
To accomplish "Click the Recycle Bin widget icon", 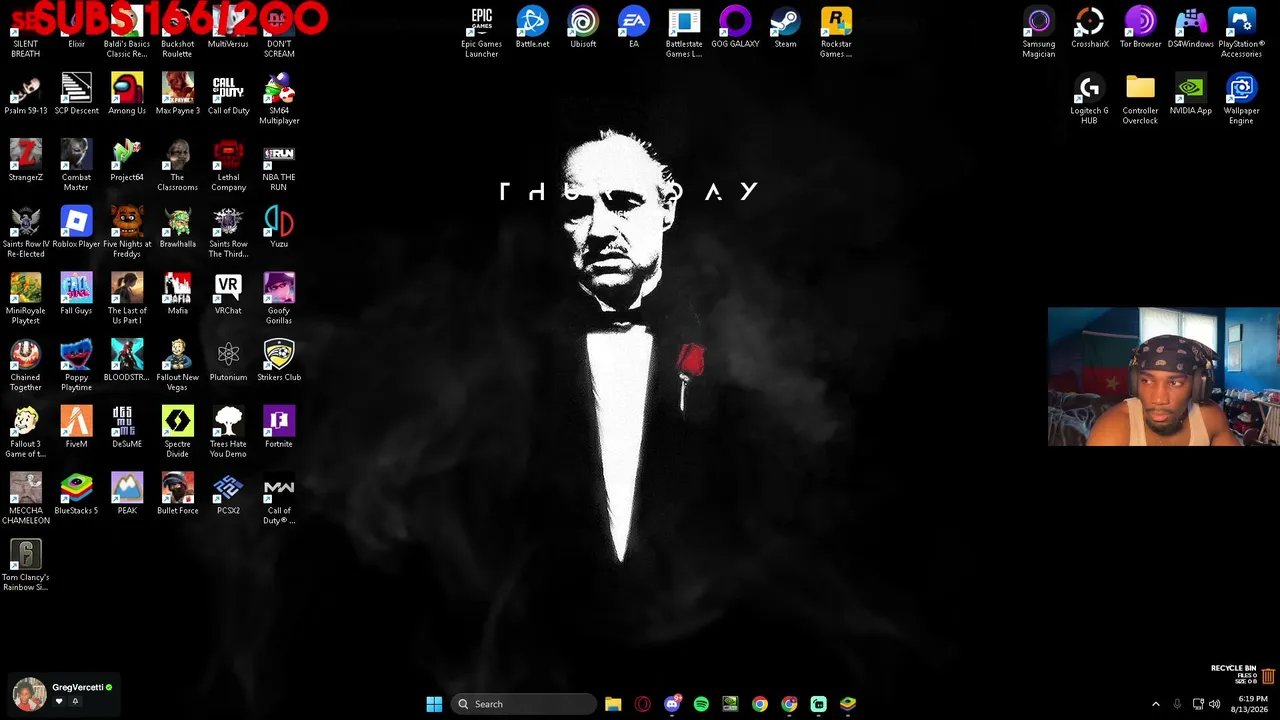I will 1268,677.
